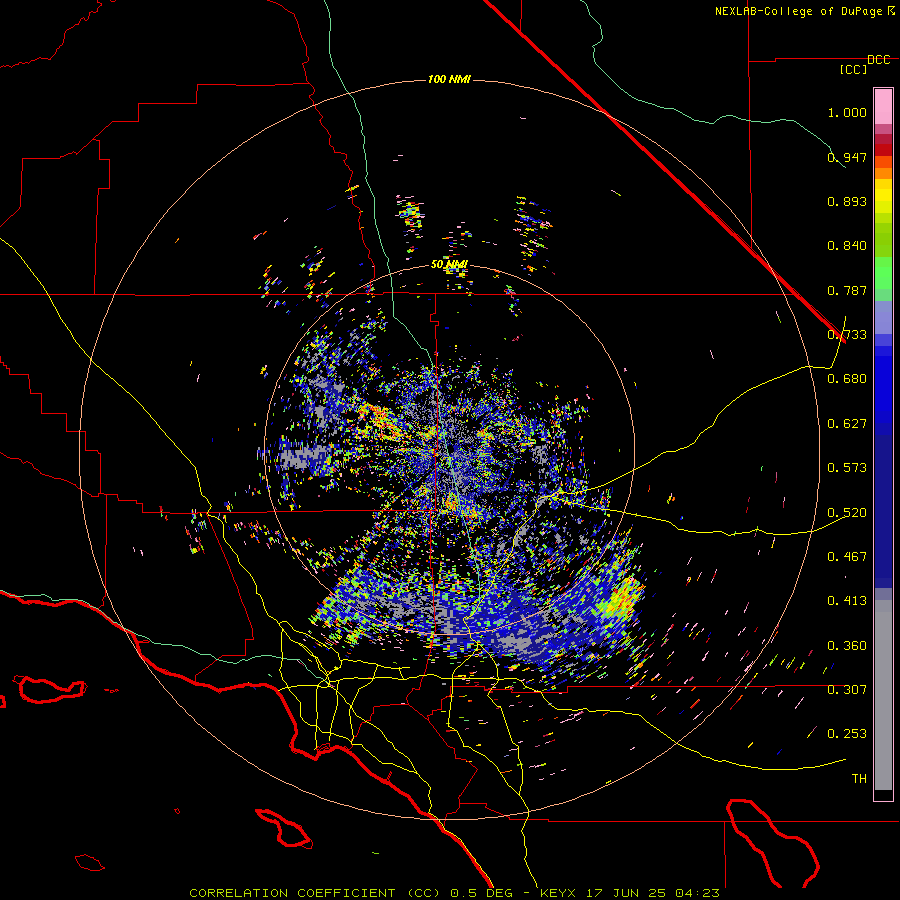Select the 0.947 legend value
This screenshot has width=900, height=900.
[847, 157]
